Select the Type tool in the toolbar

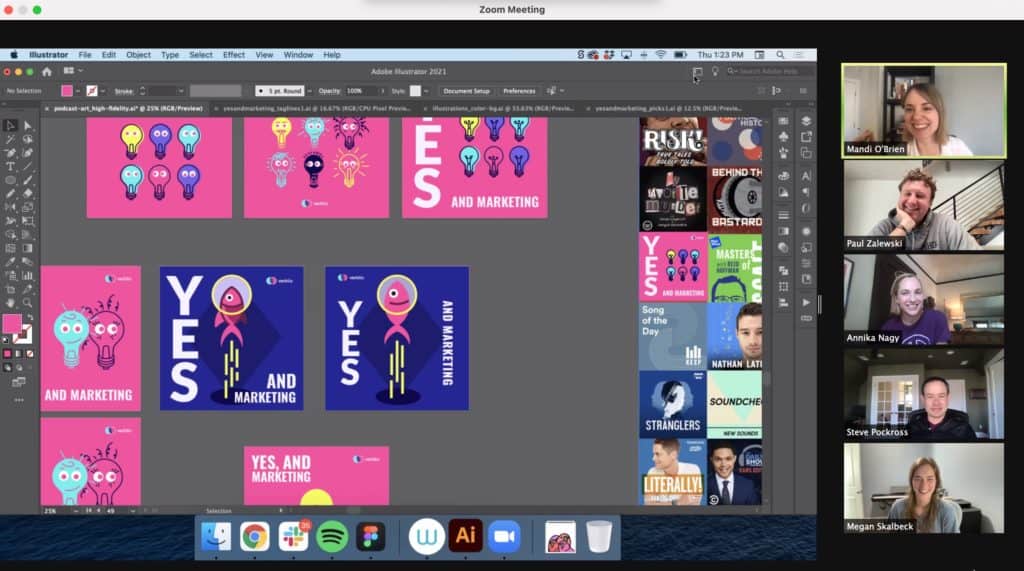pos(10,166)
